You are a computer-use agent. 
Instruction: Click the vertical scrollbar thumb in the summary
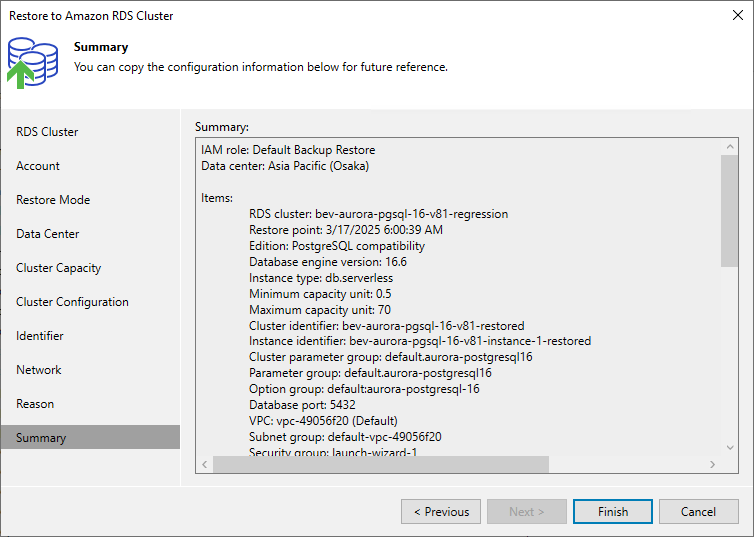click(x=729, y=211)
